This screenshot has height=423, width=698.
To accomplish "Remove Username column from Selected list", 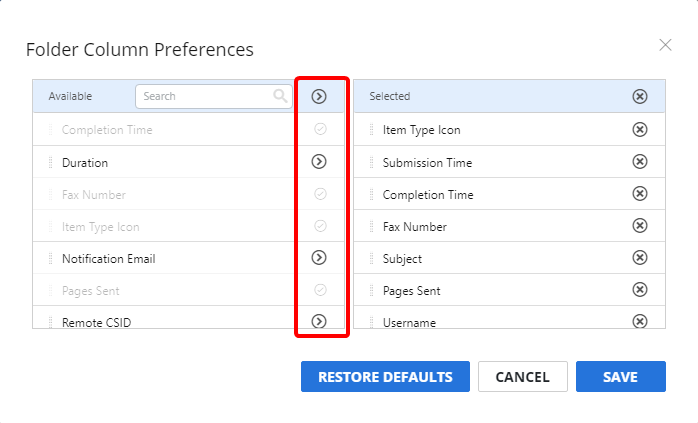I will [640, 321].
